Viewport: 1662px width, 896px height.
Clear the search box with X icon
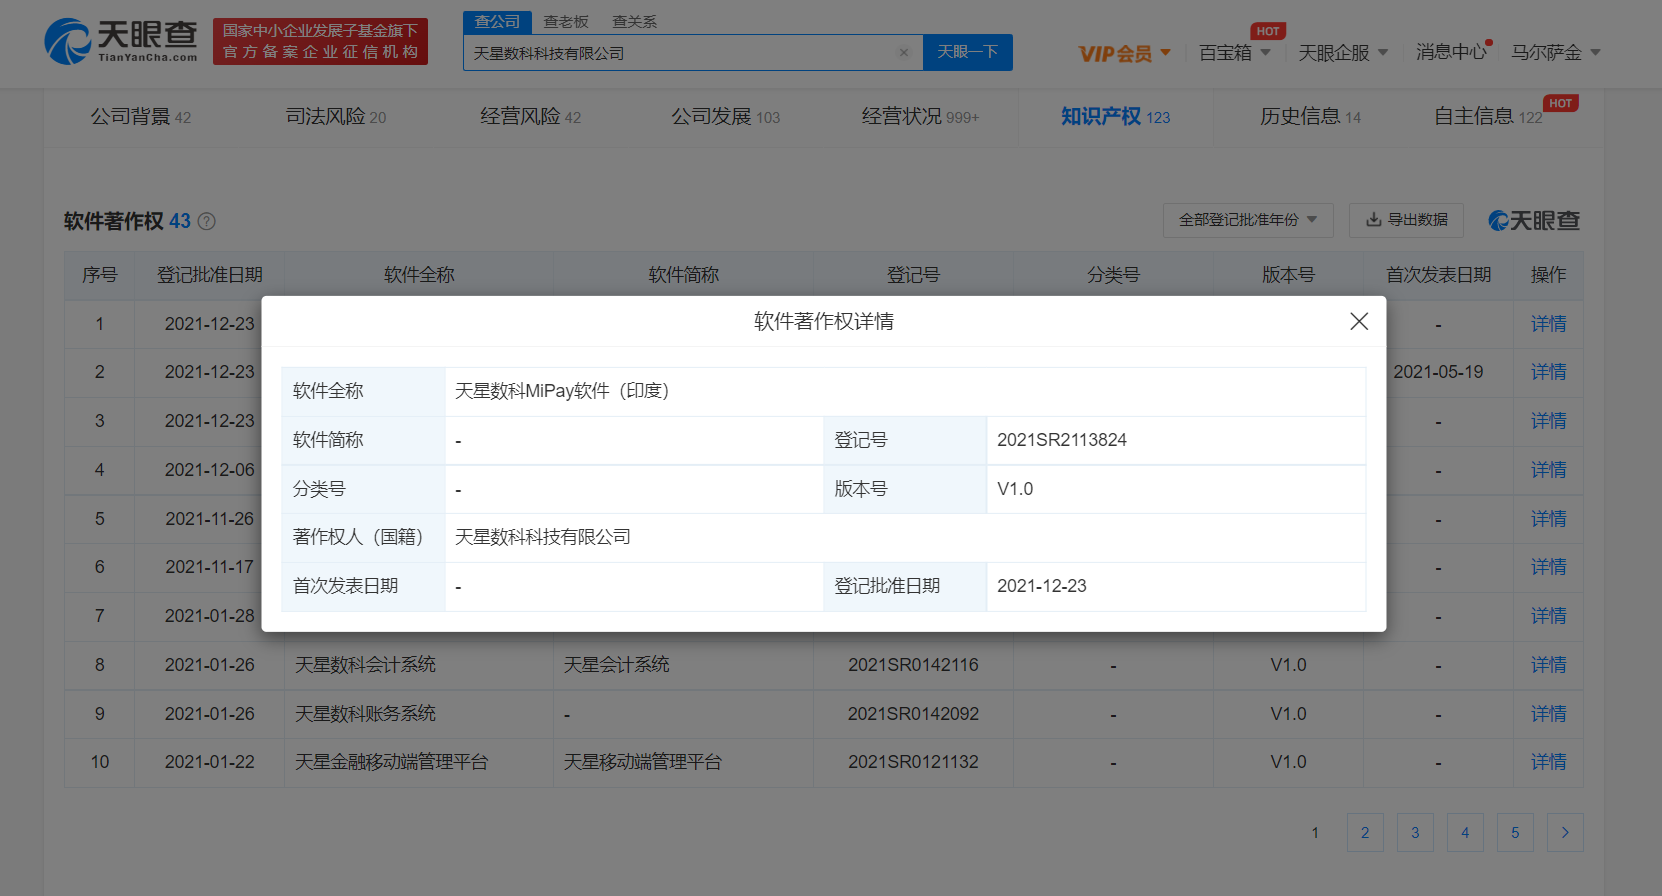904,53
